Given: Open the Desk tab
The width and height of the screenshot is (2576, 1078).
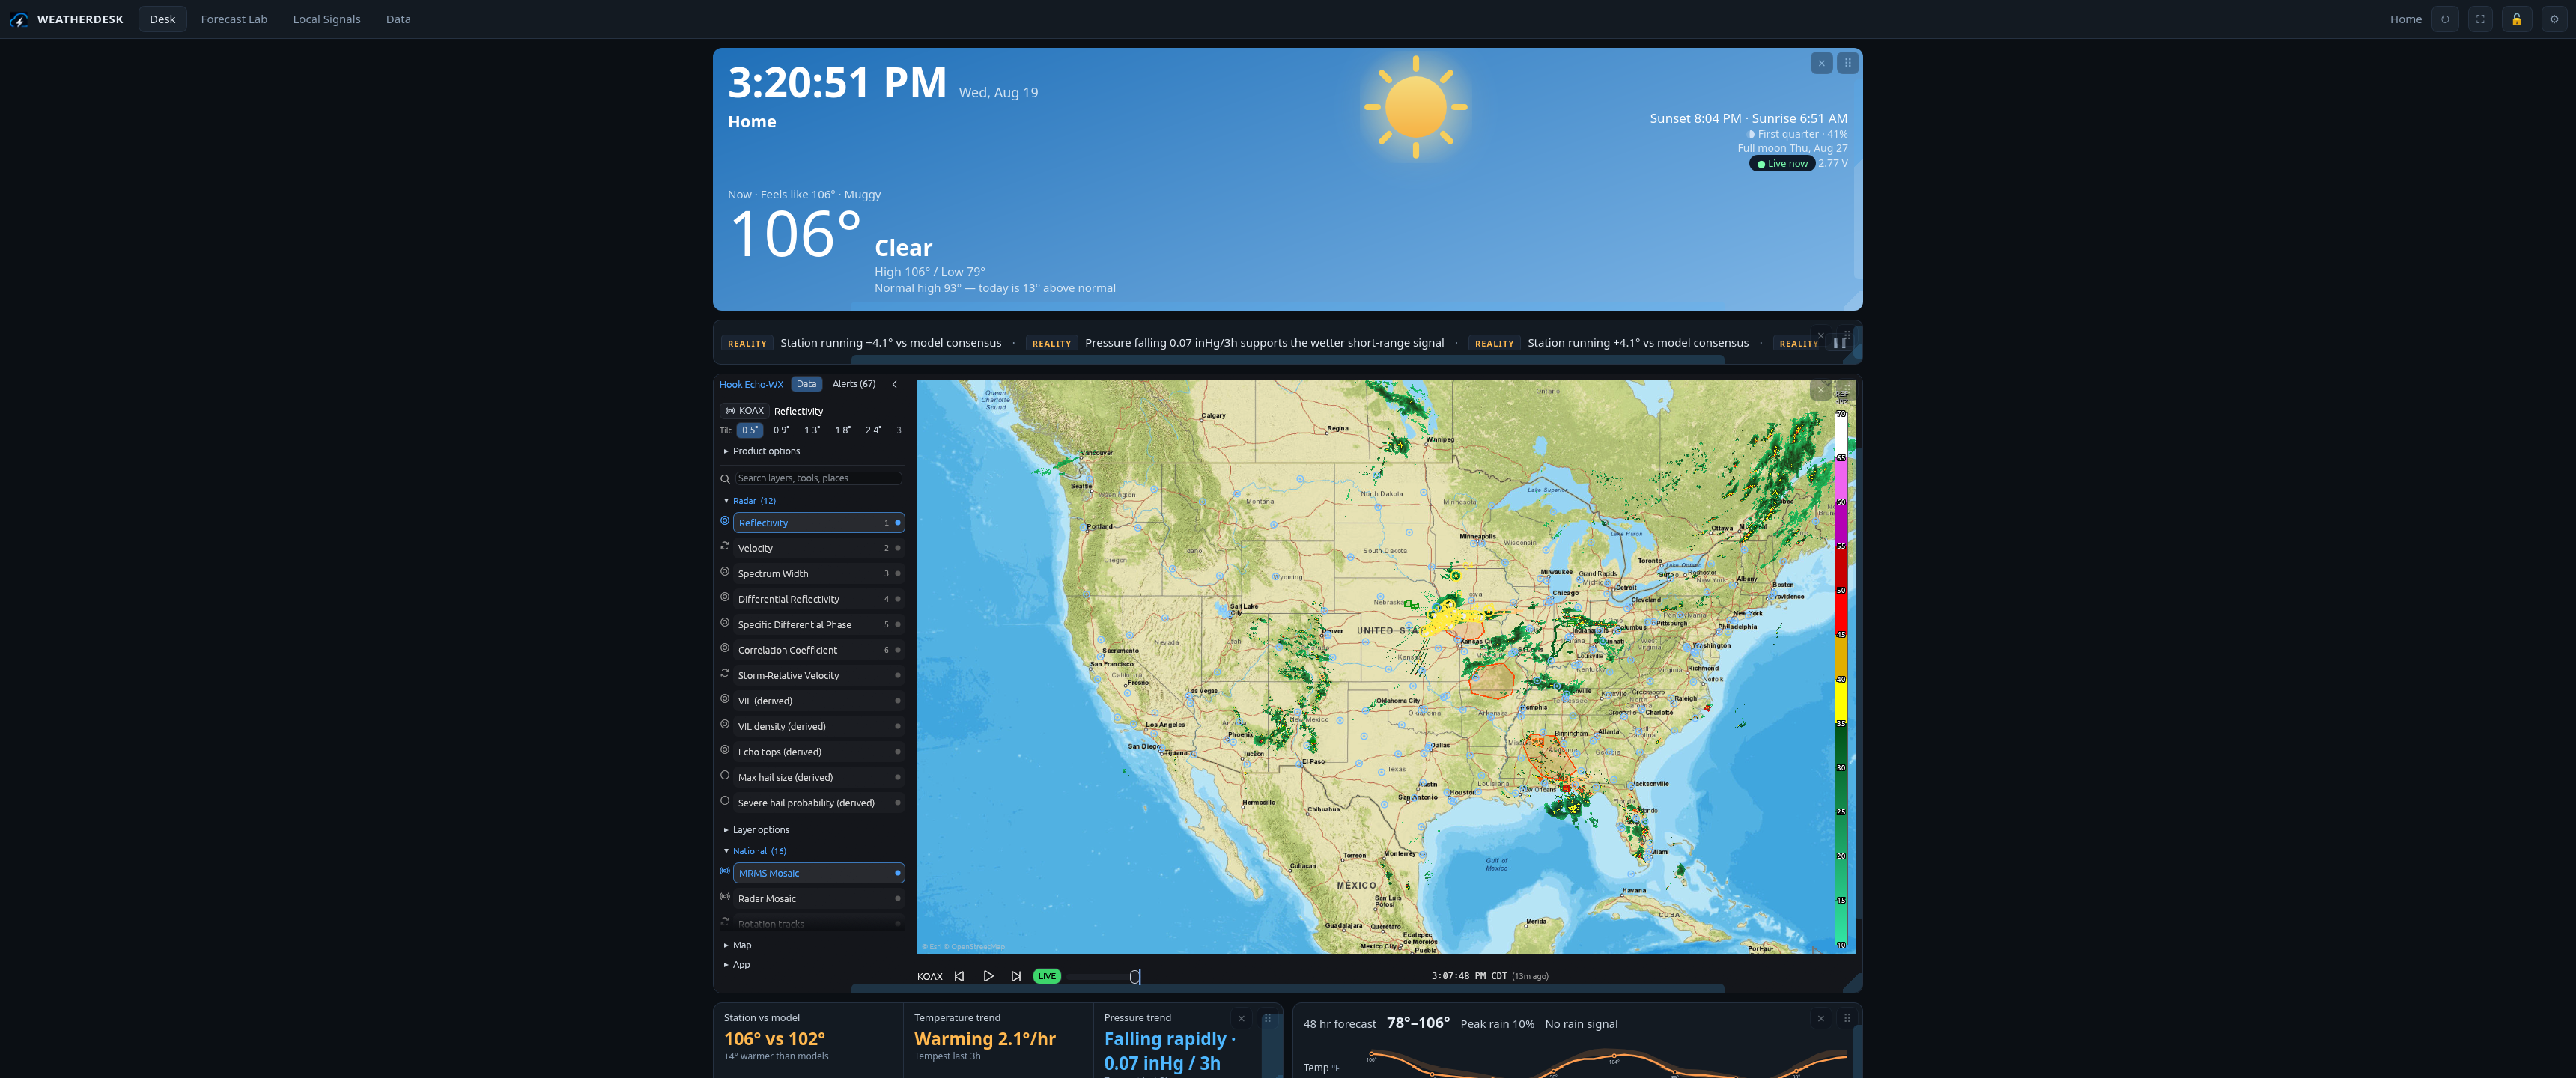Looking at the screenshot, I should [162, 19].
